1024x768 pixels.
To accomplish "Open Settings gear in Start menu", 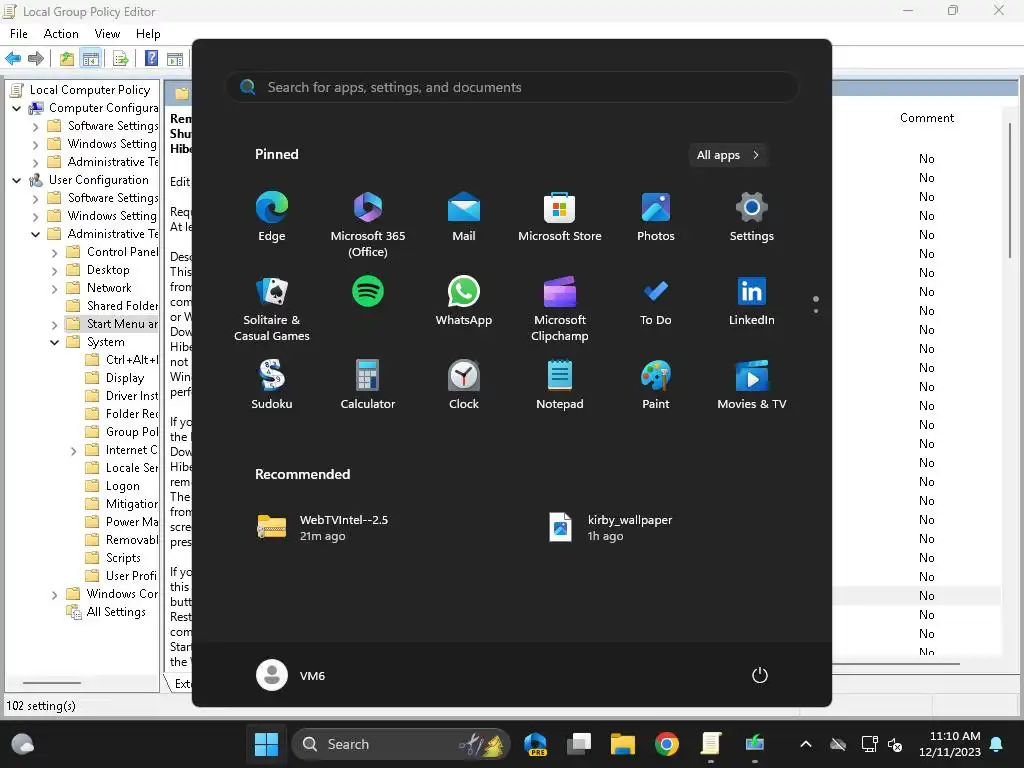I will (x=752, y=217).
